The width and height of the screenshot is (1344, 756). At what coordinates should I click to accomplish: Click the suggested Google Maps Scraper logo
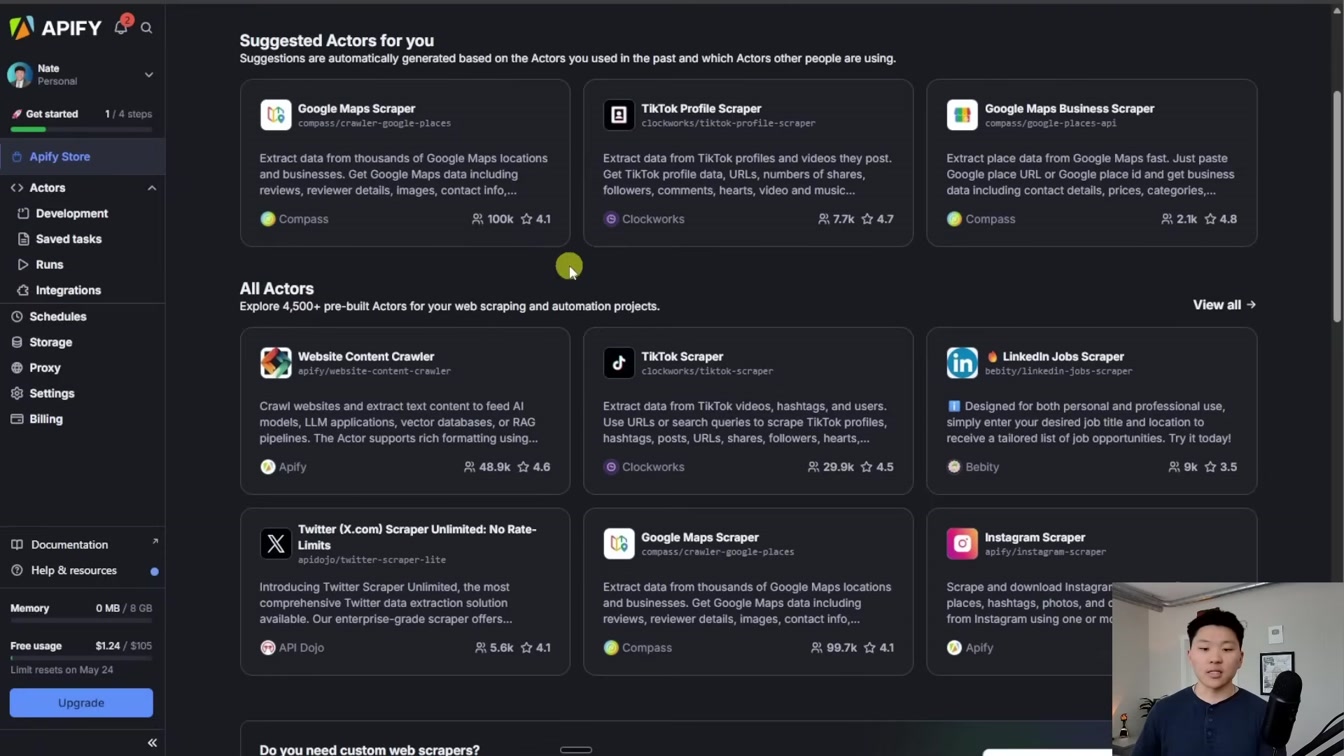276,115
